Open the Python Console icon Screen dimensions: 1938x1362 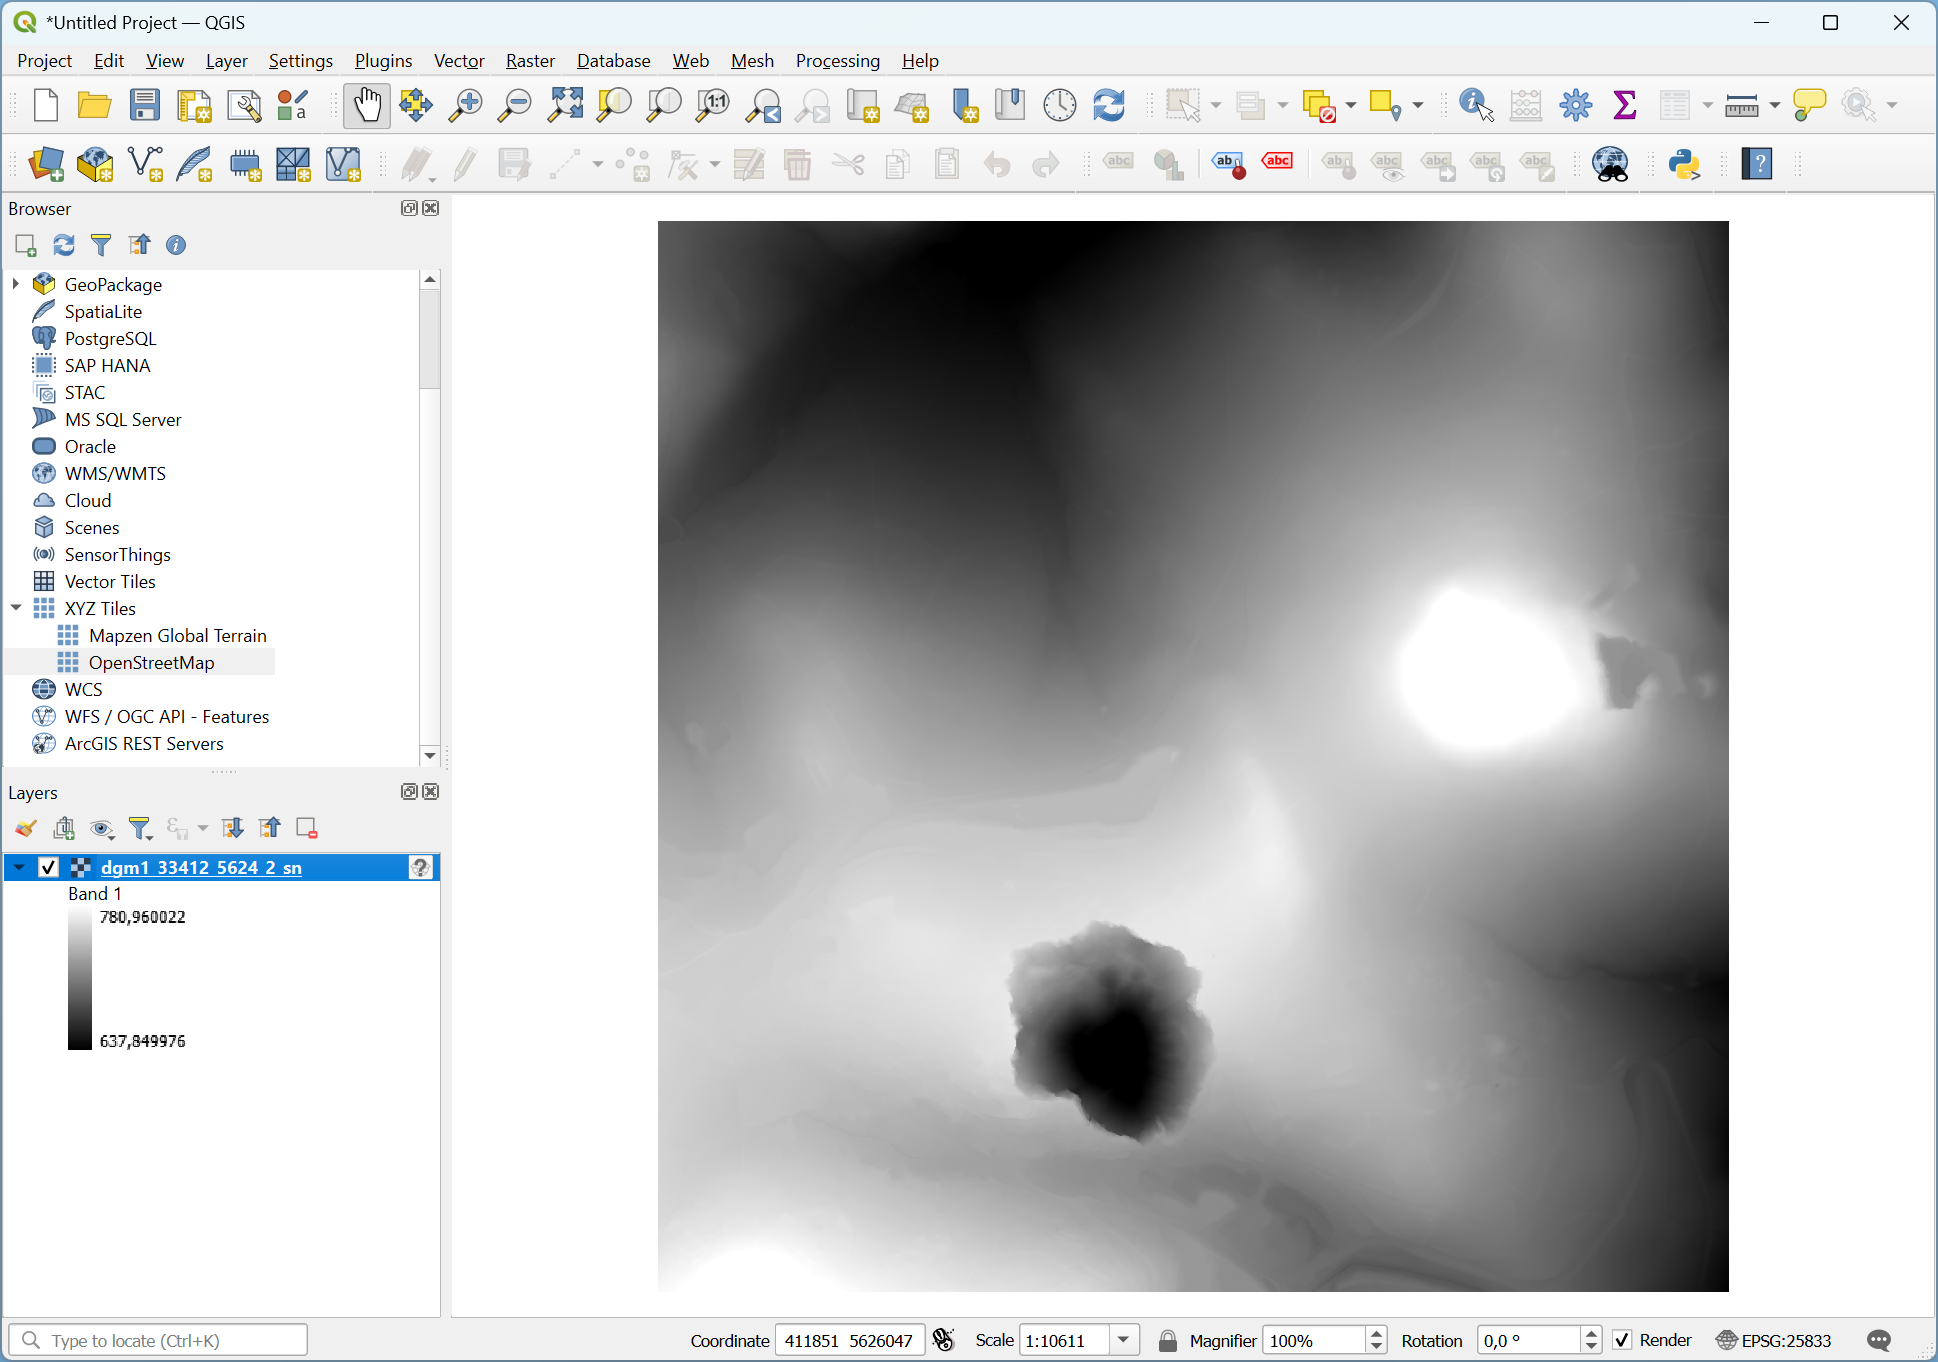(1684, 164)
